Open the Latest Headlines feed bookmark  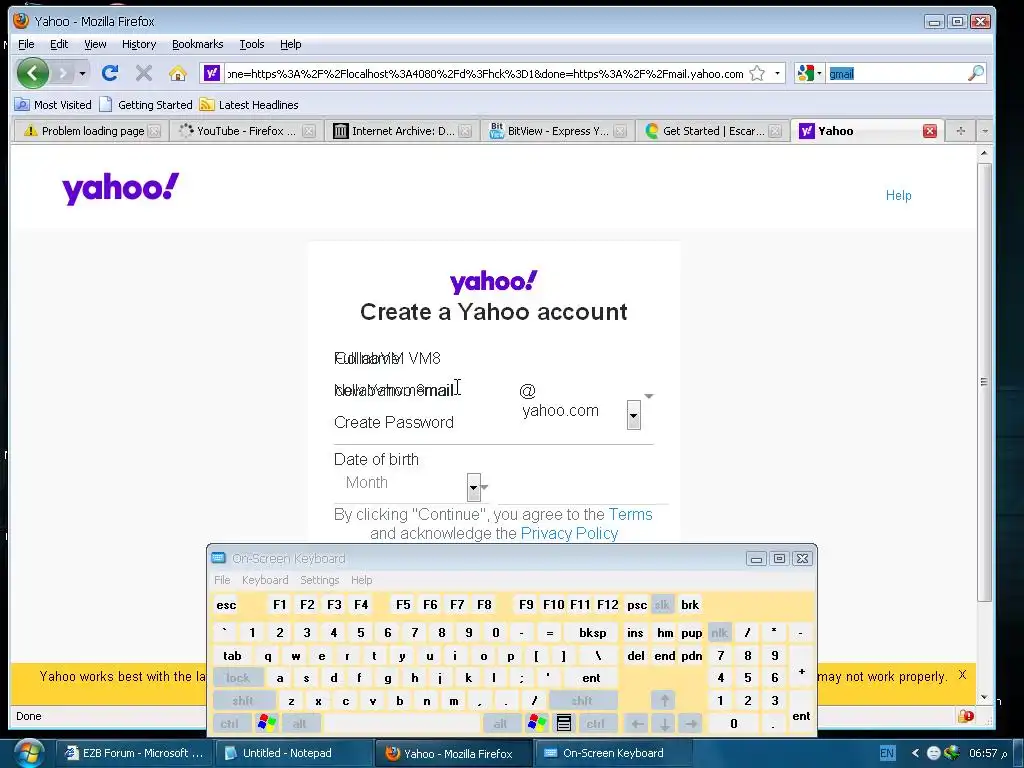click(249, 104)
